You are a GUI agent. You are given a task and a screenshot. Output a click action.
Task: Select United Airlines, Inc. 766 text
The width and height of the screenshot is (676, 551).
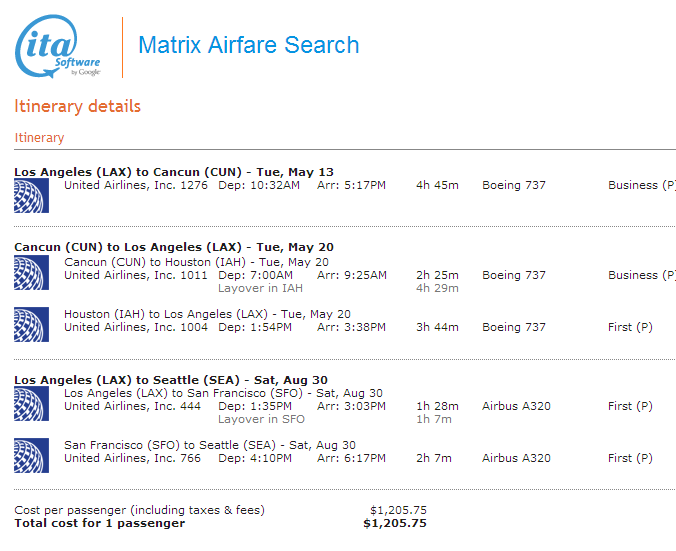pyautogui.click(x=132, y=458)
